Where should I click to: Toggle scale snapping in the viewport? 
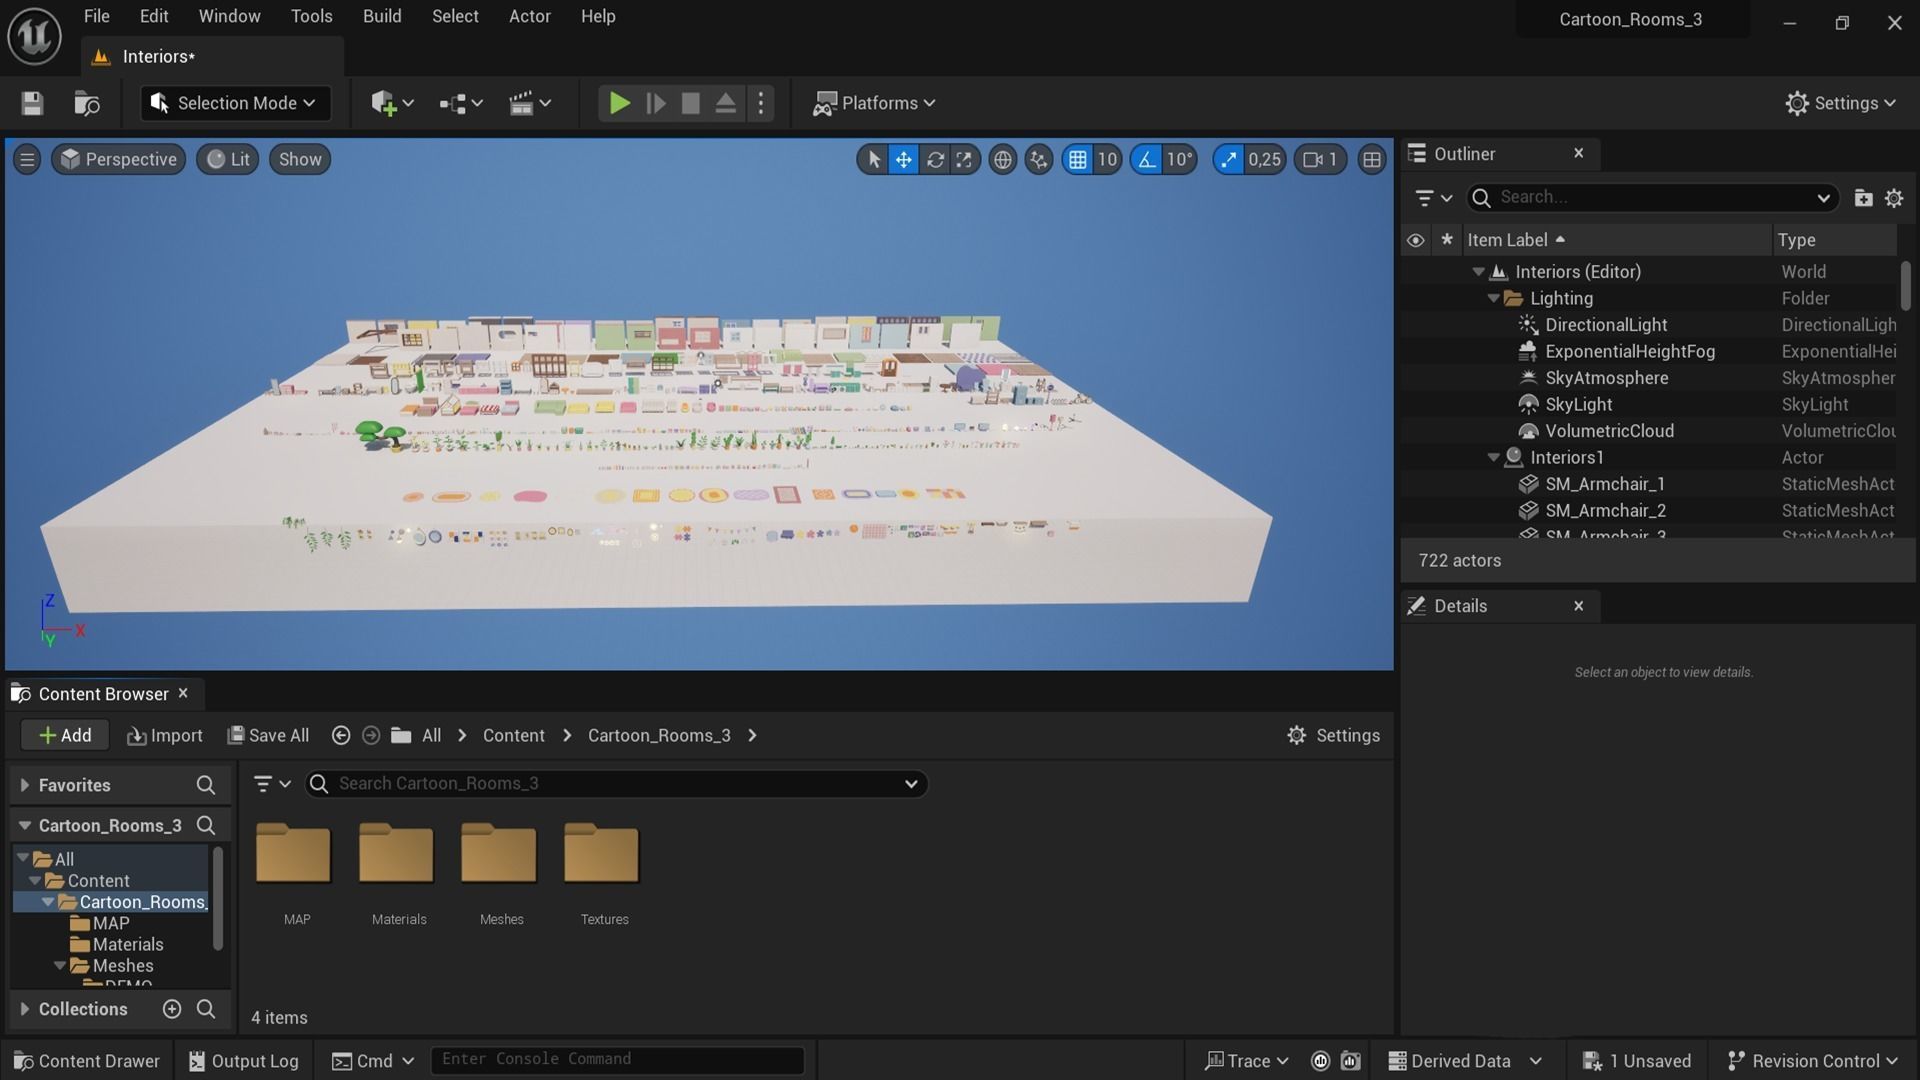pyautogui.click(x=1229, y=160)
